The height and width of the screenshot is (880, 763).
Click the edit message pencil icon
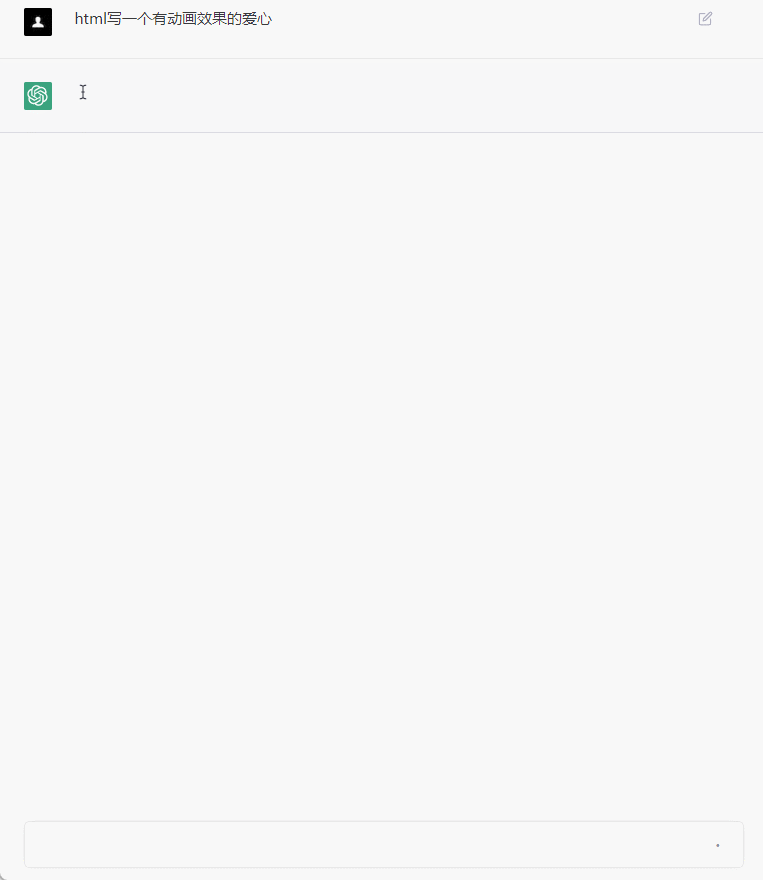pos(705,19)
